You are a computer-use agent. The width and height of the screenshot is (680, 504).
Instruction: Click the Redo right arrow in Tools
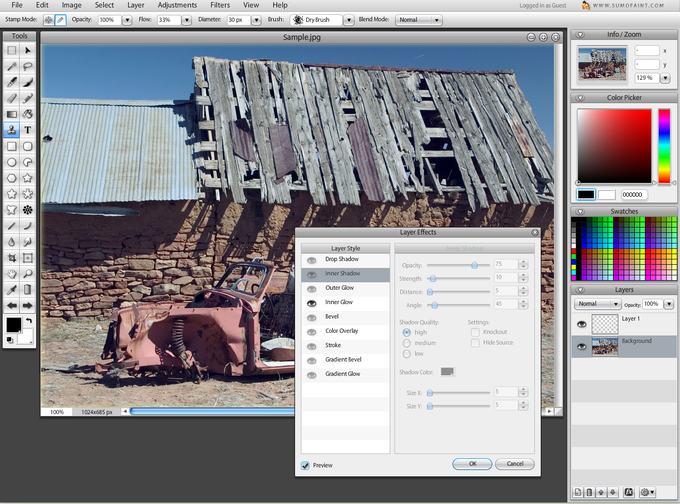27,306
